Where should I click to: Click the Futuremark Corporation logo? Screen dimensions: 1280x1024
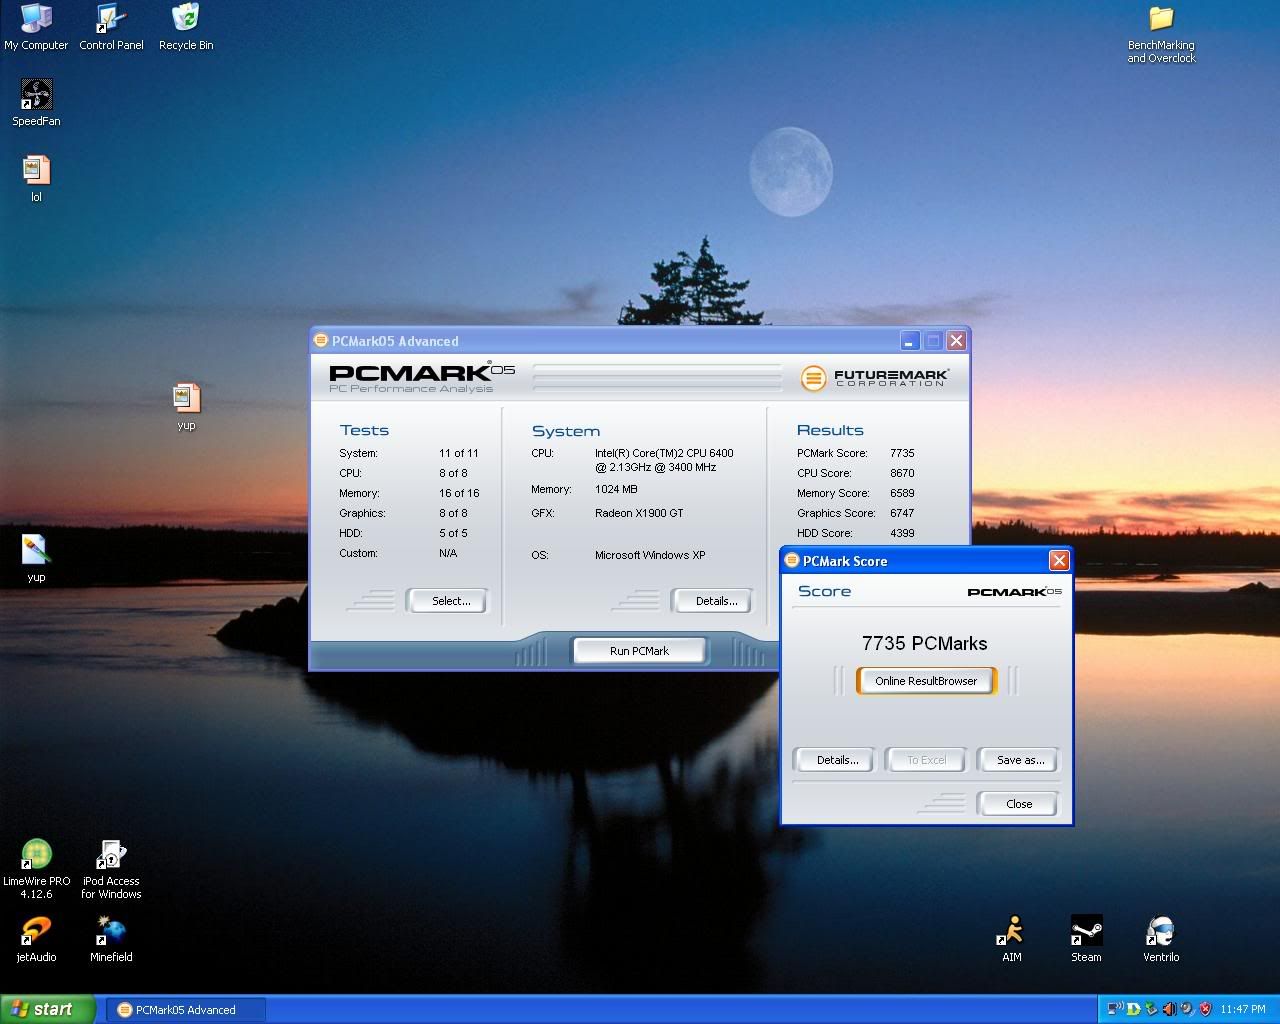click(x=874, y=378)
